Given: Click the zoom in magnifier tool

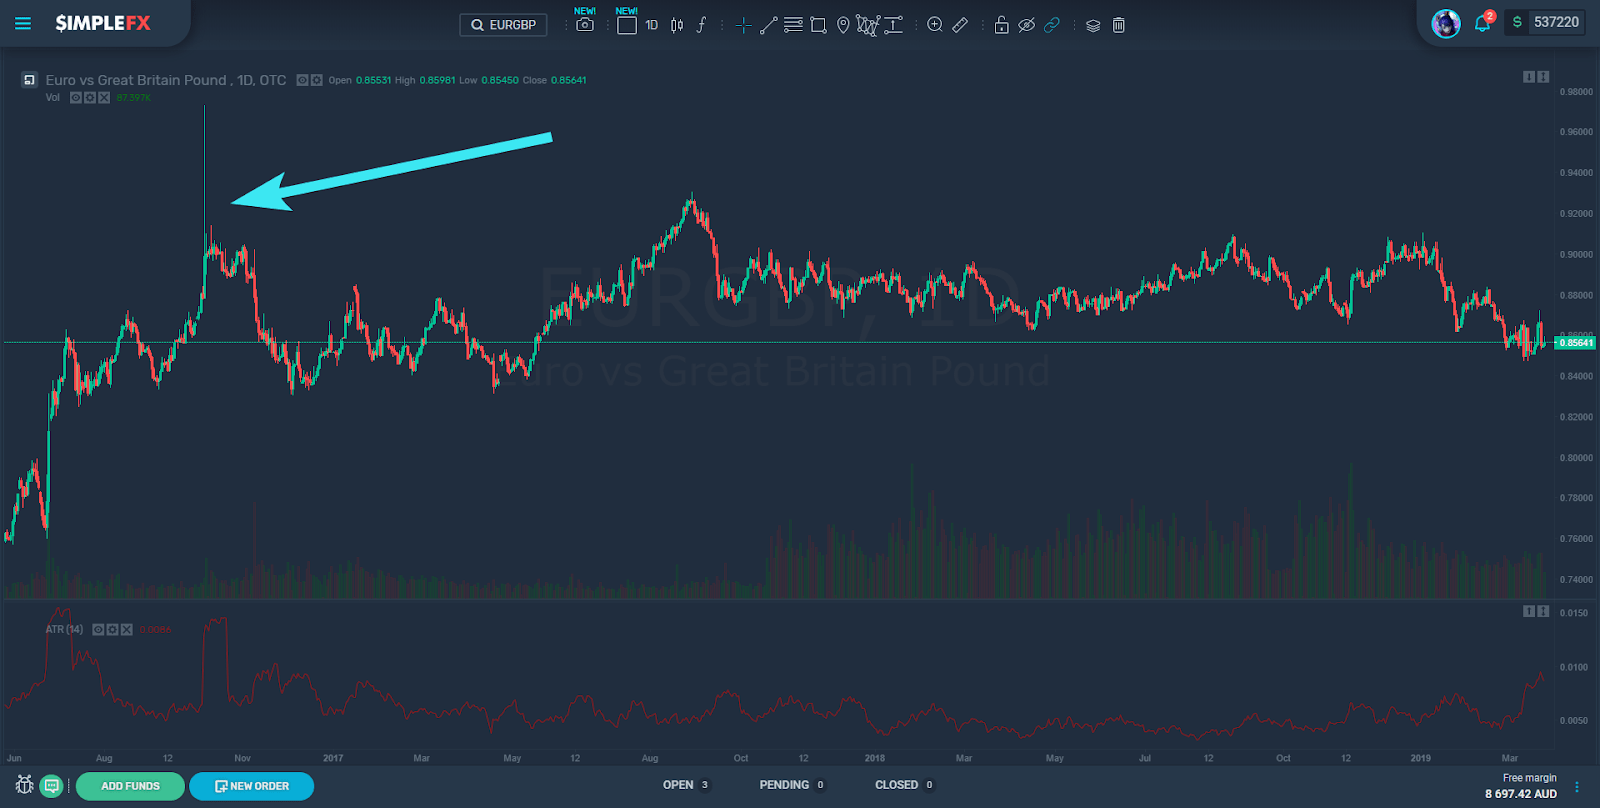Looking at the screenshot, I should tap(935, 25).
